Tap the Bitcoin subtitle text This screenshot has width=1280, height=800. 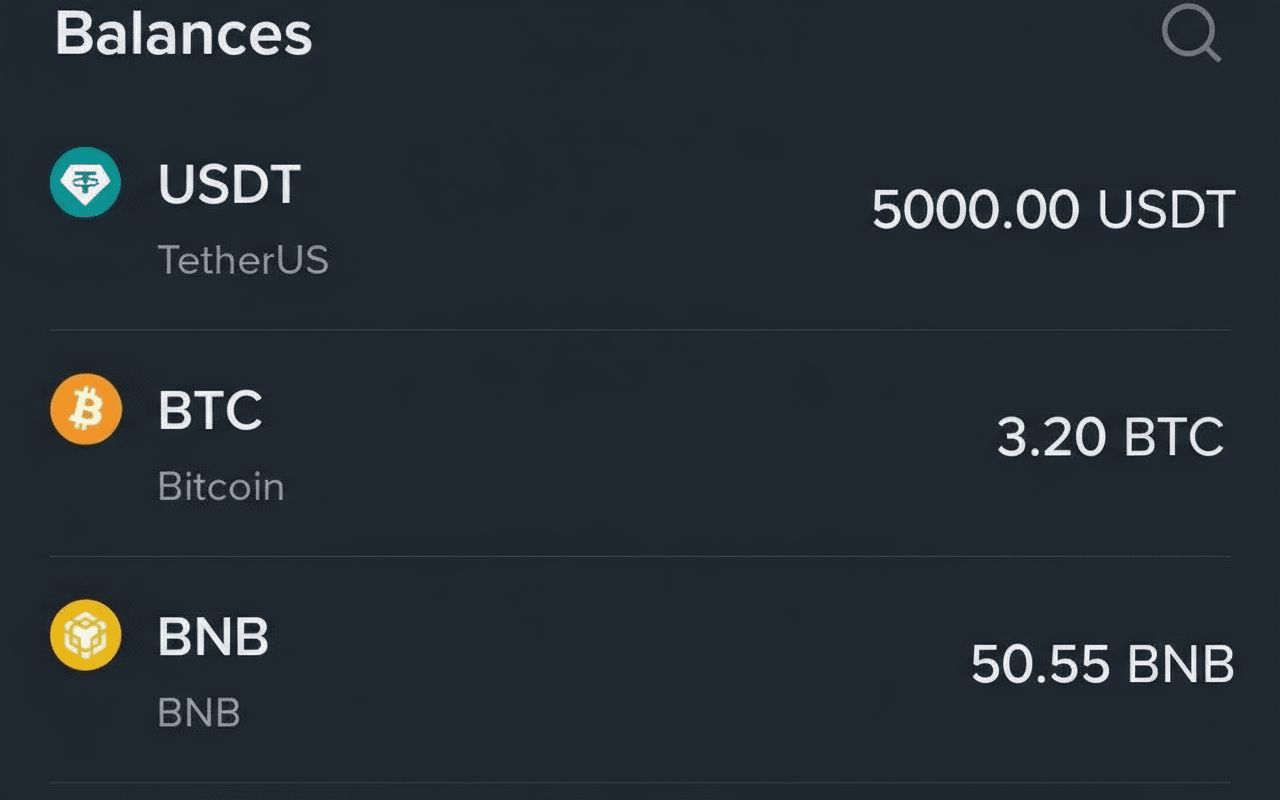pos(221,487)
